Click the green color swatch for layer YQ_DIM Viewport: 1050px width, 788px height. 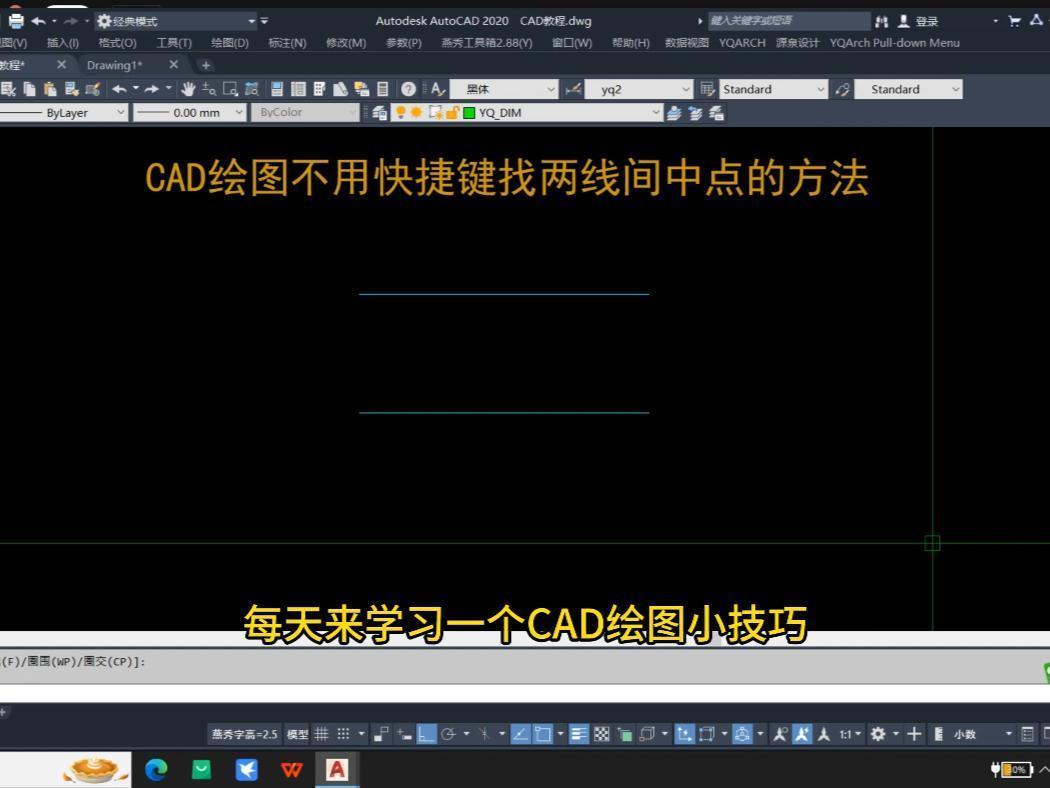[468, 112]
